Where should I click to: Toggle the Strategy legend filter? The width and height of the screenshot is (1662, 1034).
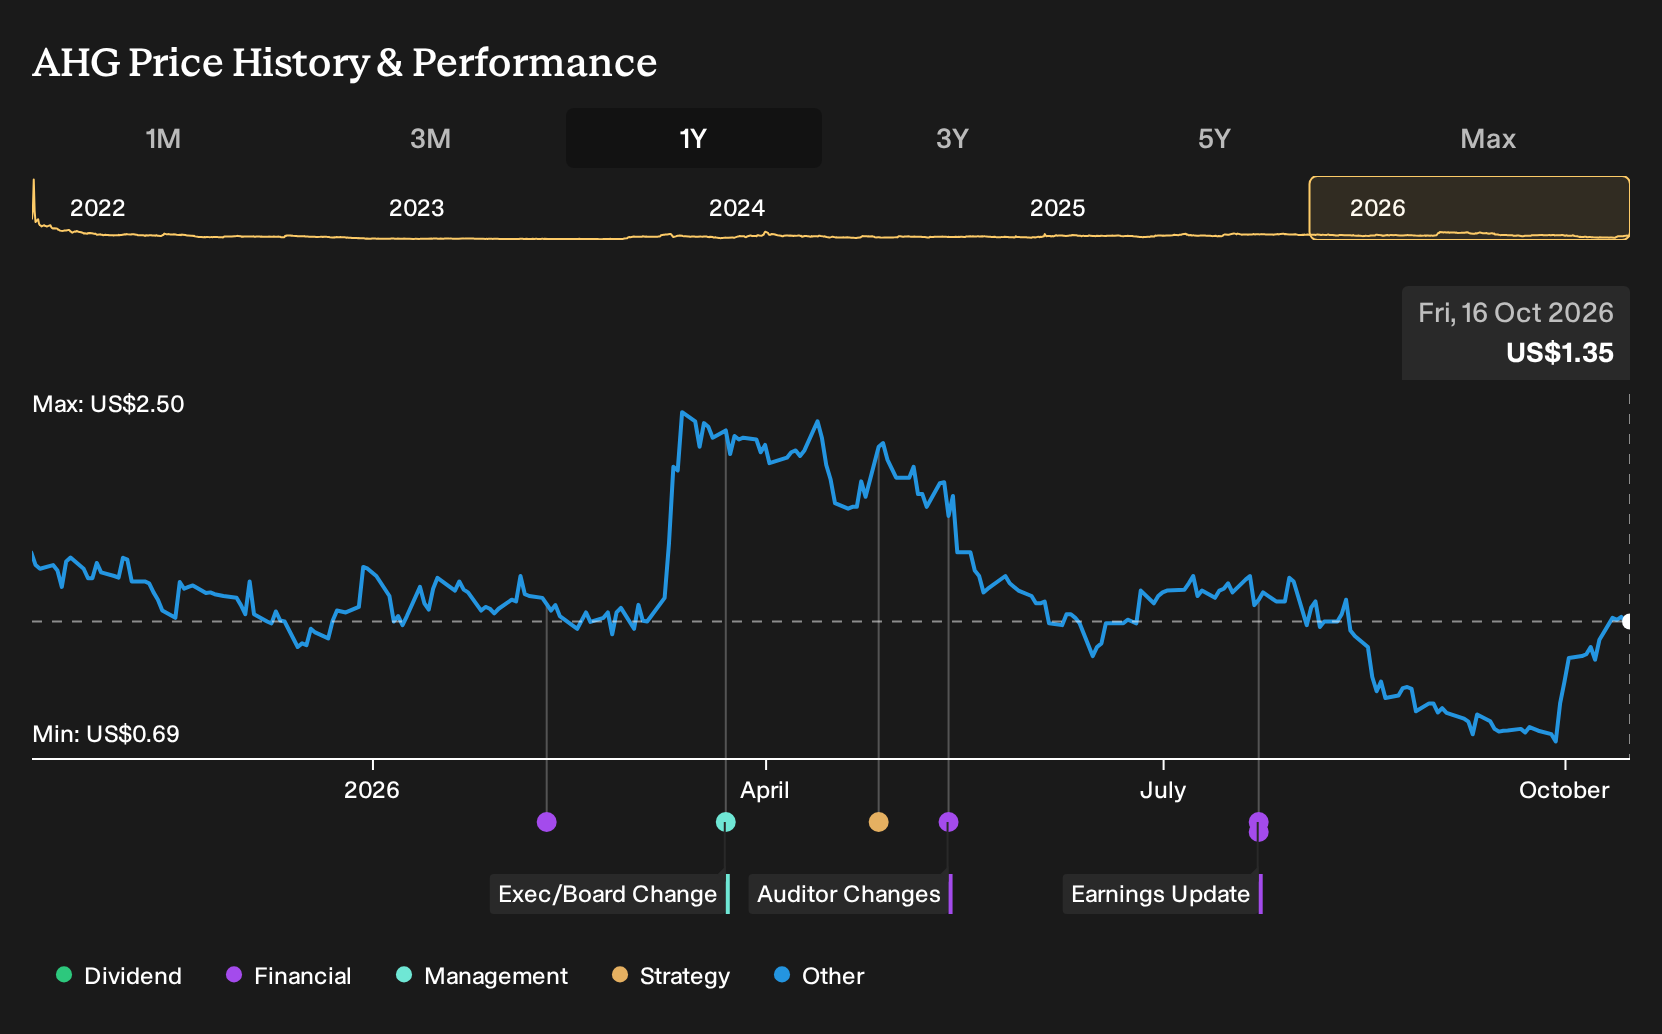671,976
